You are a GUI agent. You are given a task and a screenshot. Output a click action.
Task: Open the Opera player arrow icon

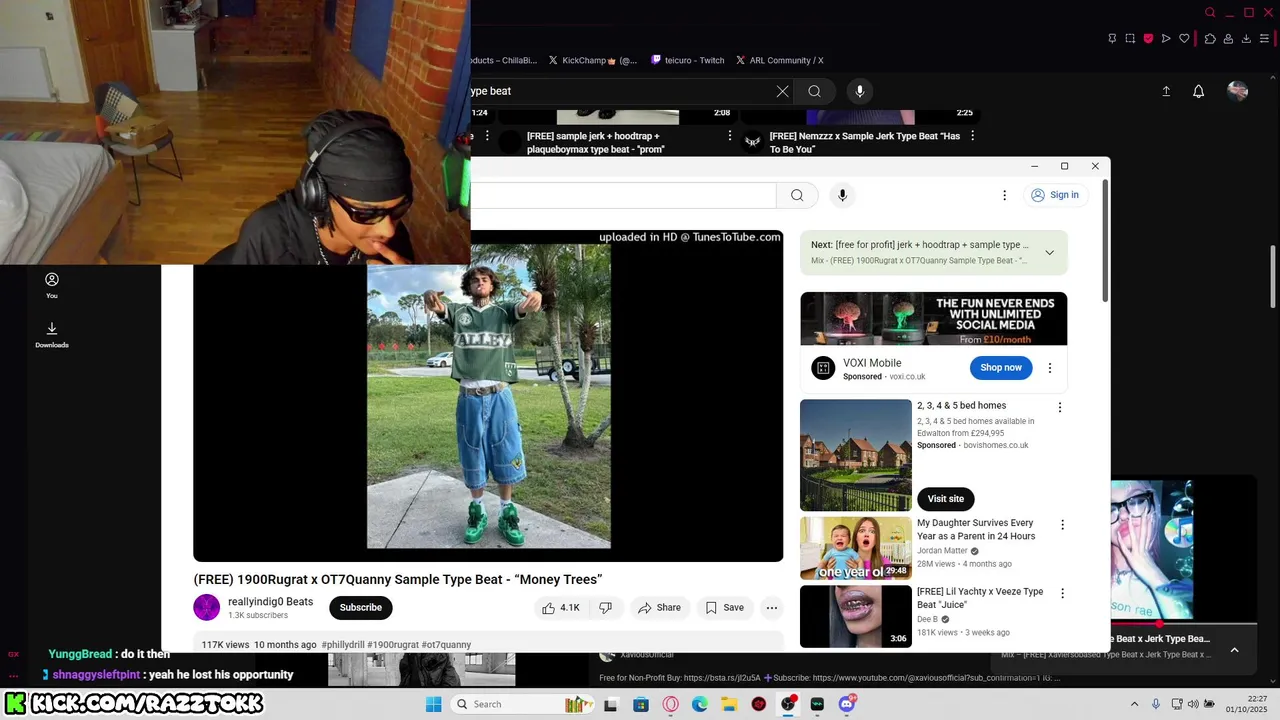pyautogui.click(x=1166, y=38)
